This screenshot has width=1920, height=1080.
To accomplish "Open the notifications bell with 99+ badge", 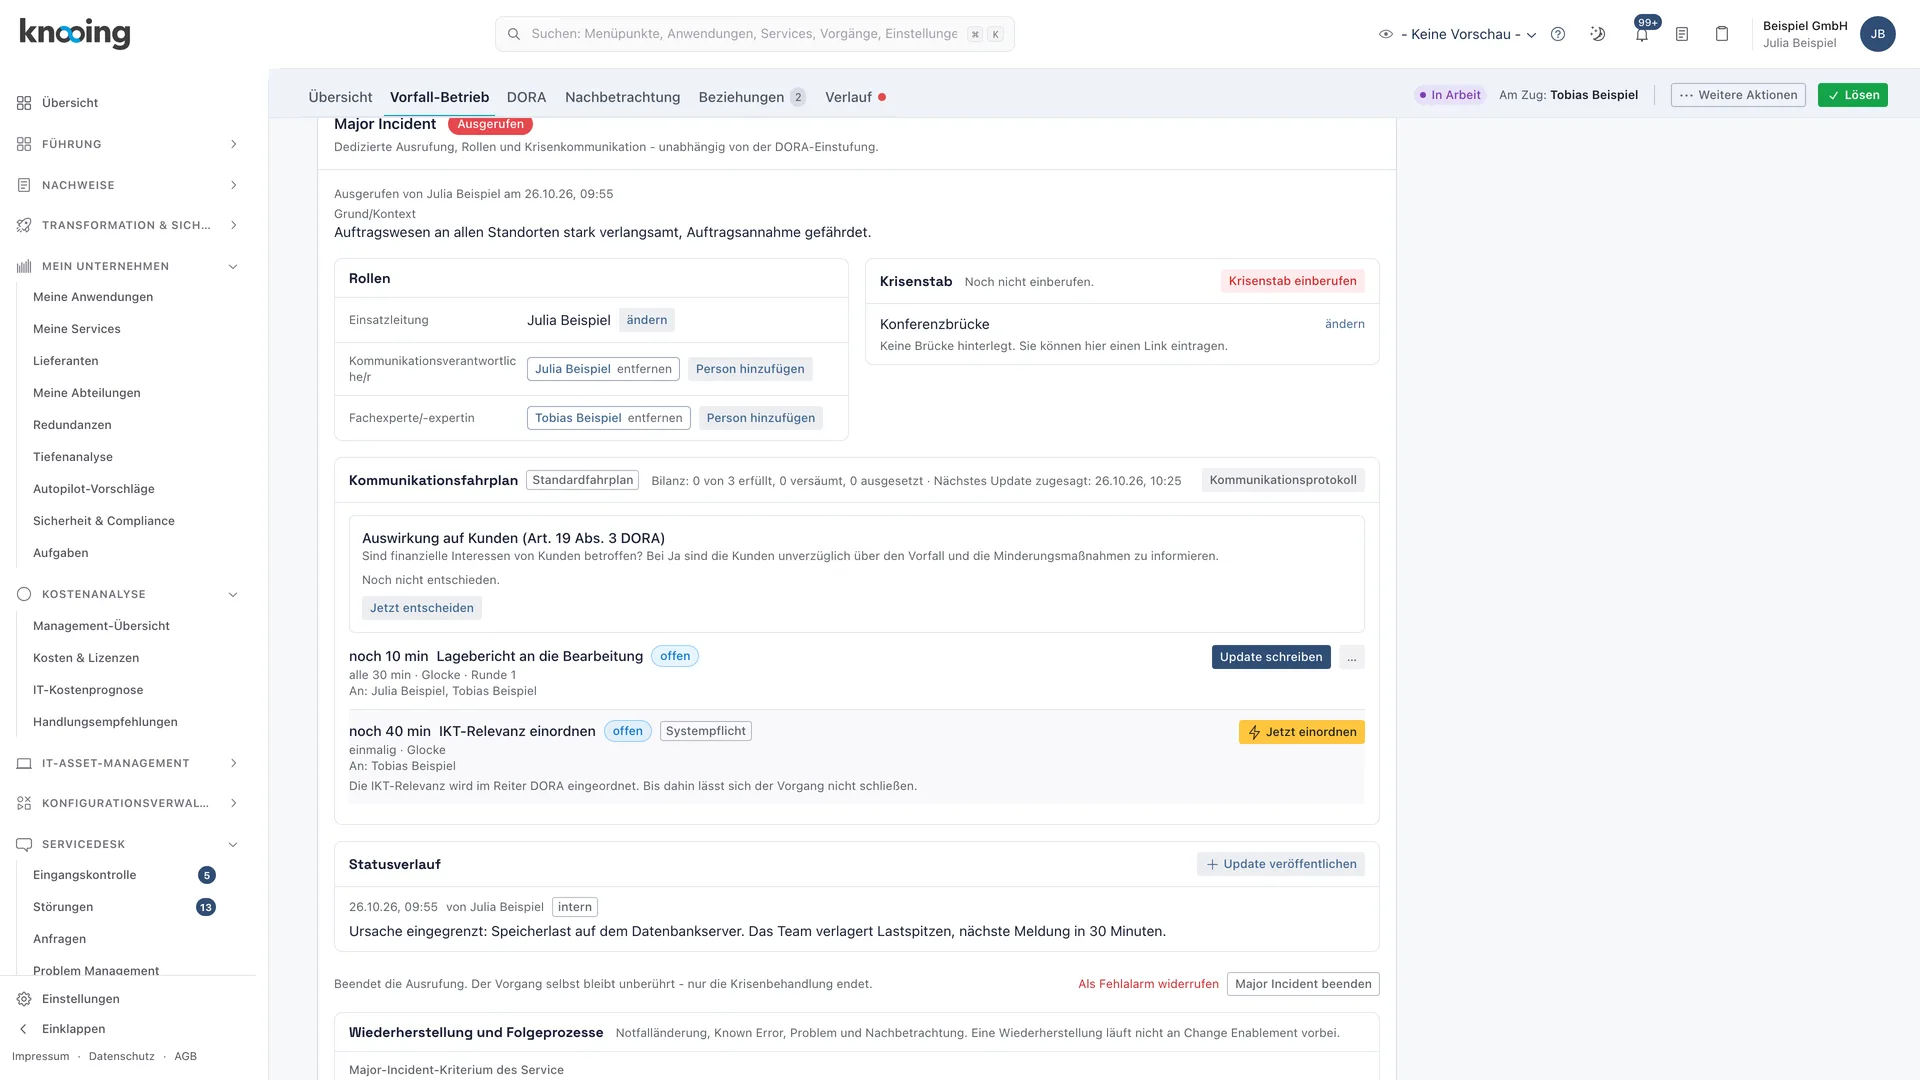I will pyautogui.click(x=1641, y=34).
